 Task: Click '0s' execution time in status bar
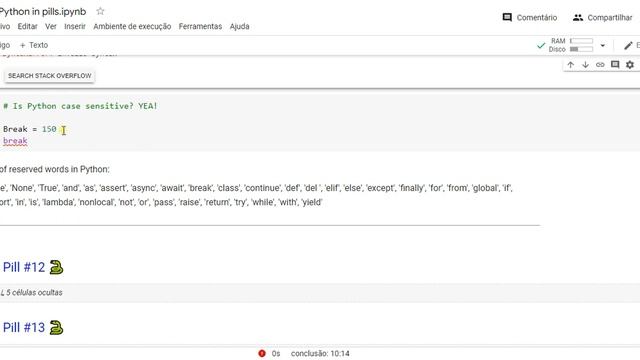(x=276, y=353)
